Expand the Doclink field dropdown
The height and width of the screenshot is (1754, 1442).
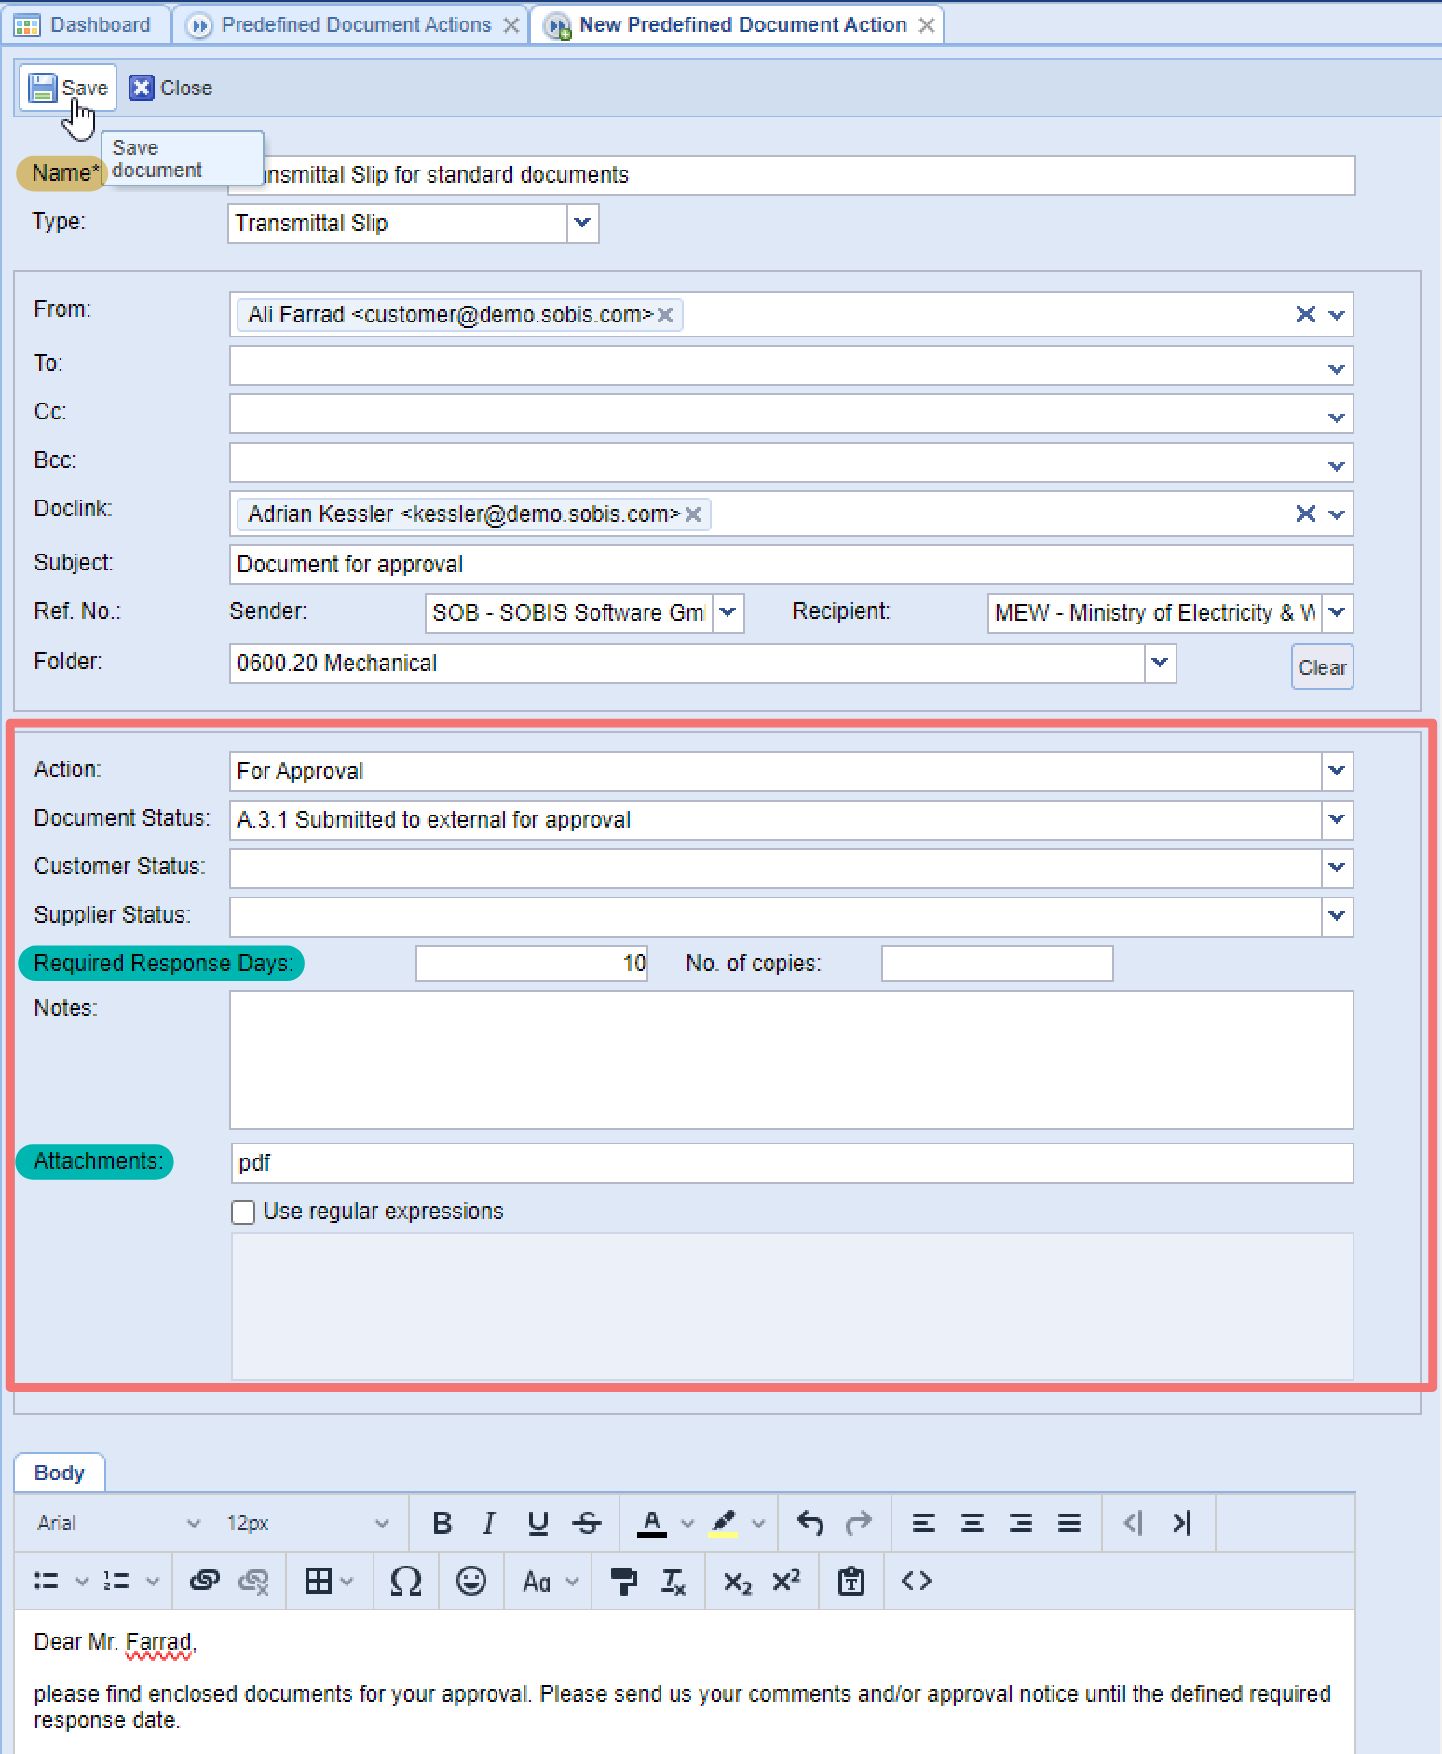tap(1337, 514)
